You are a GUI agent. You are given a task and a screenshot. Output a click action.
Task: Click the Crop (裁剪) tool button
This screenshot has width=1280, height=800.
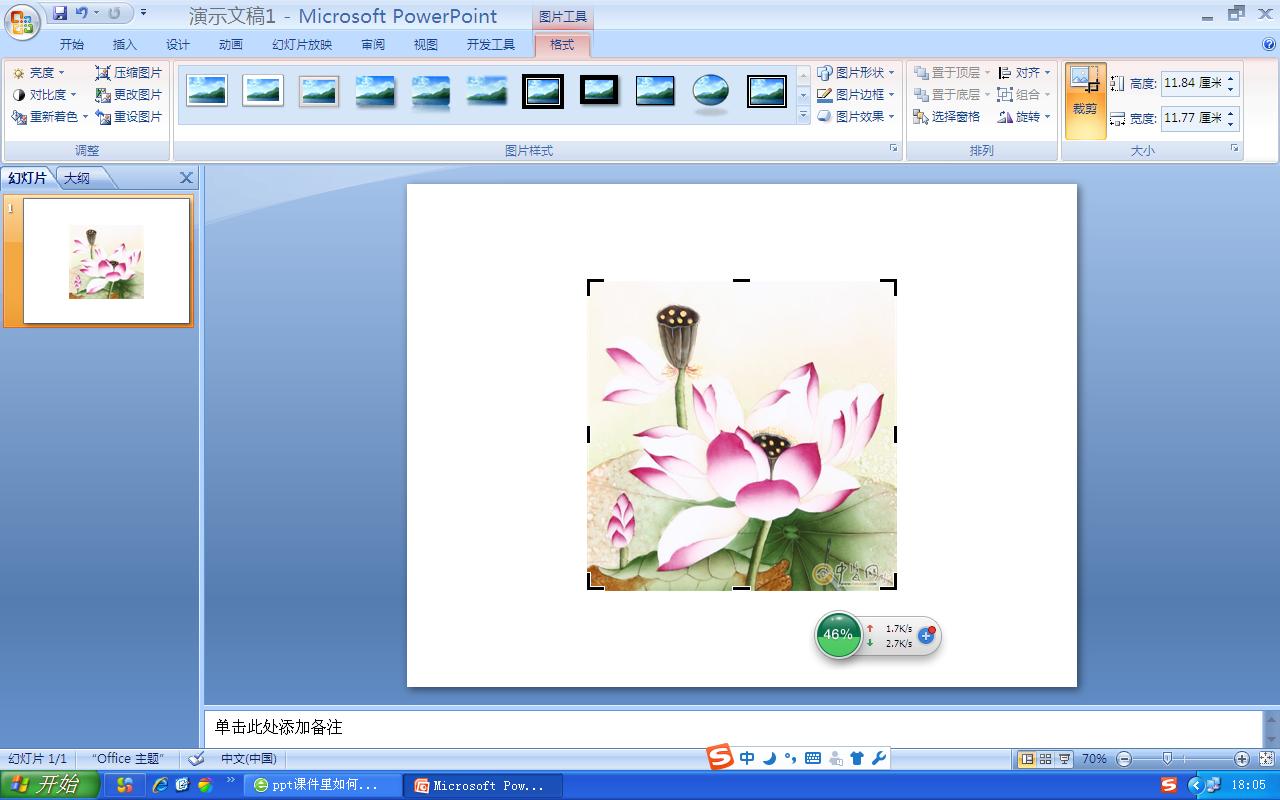coord(1085,101)
